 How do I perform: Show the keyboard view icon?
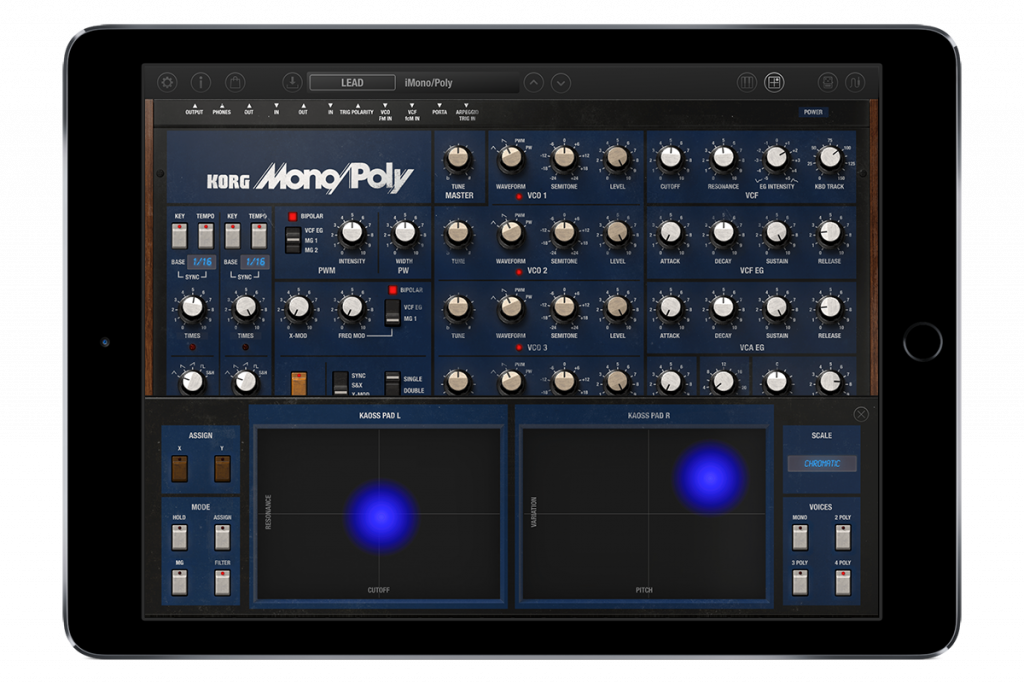point(746,82)
